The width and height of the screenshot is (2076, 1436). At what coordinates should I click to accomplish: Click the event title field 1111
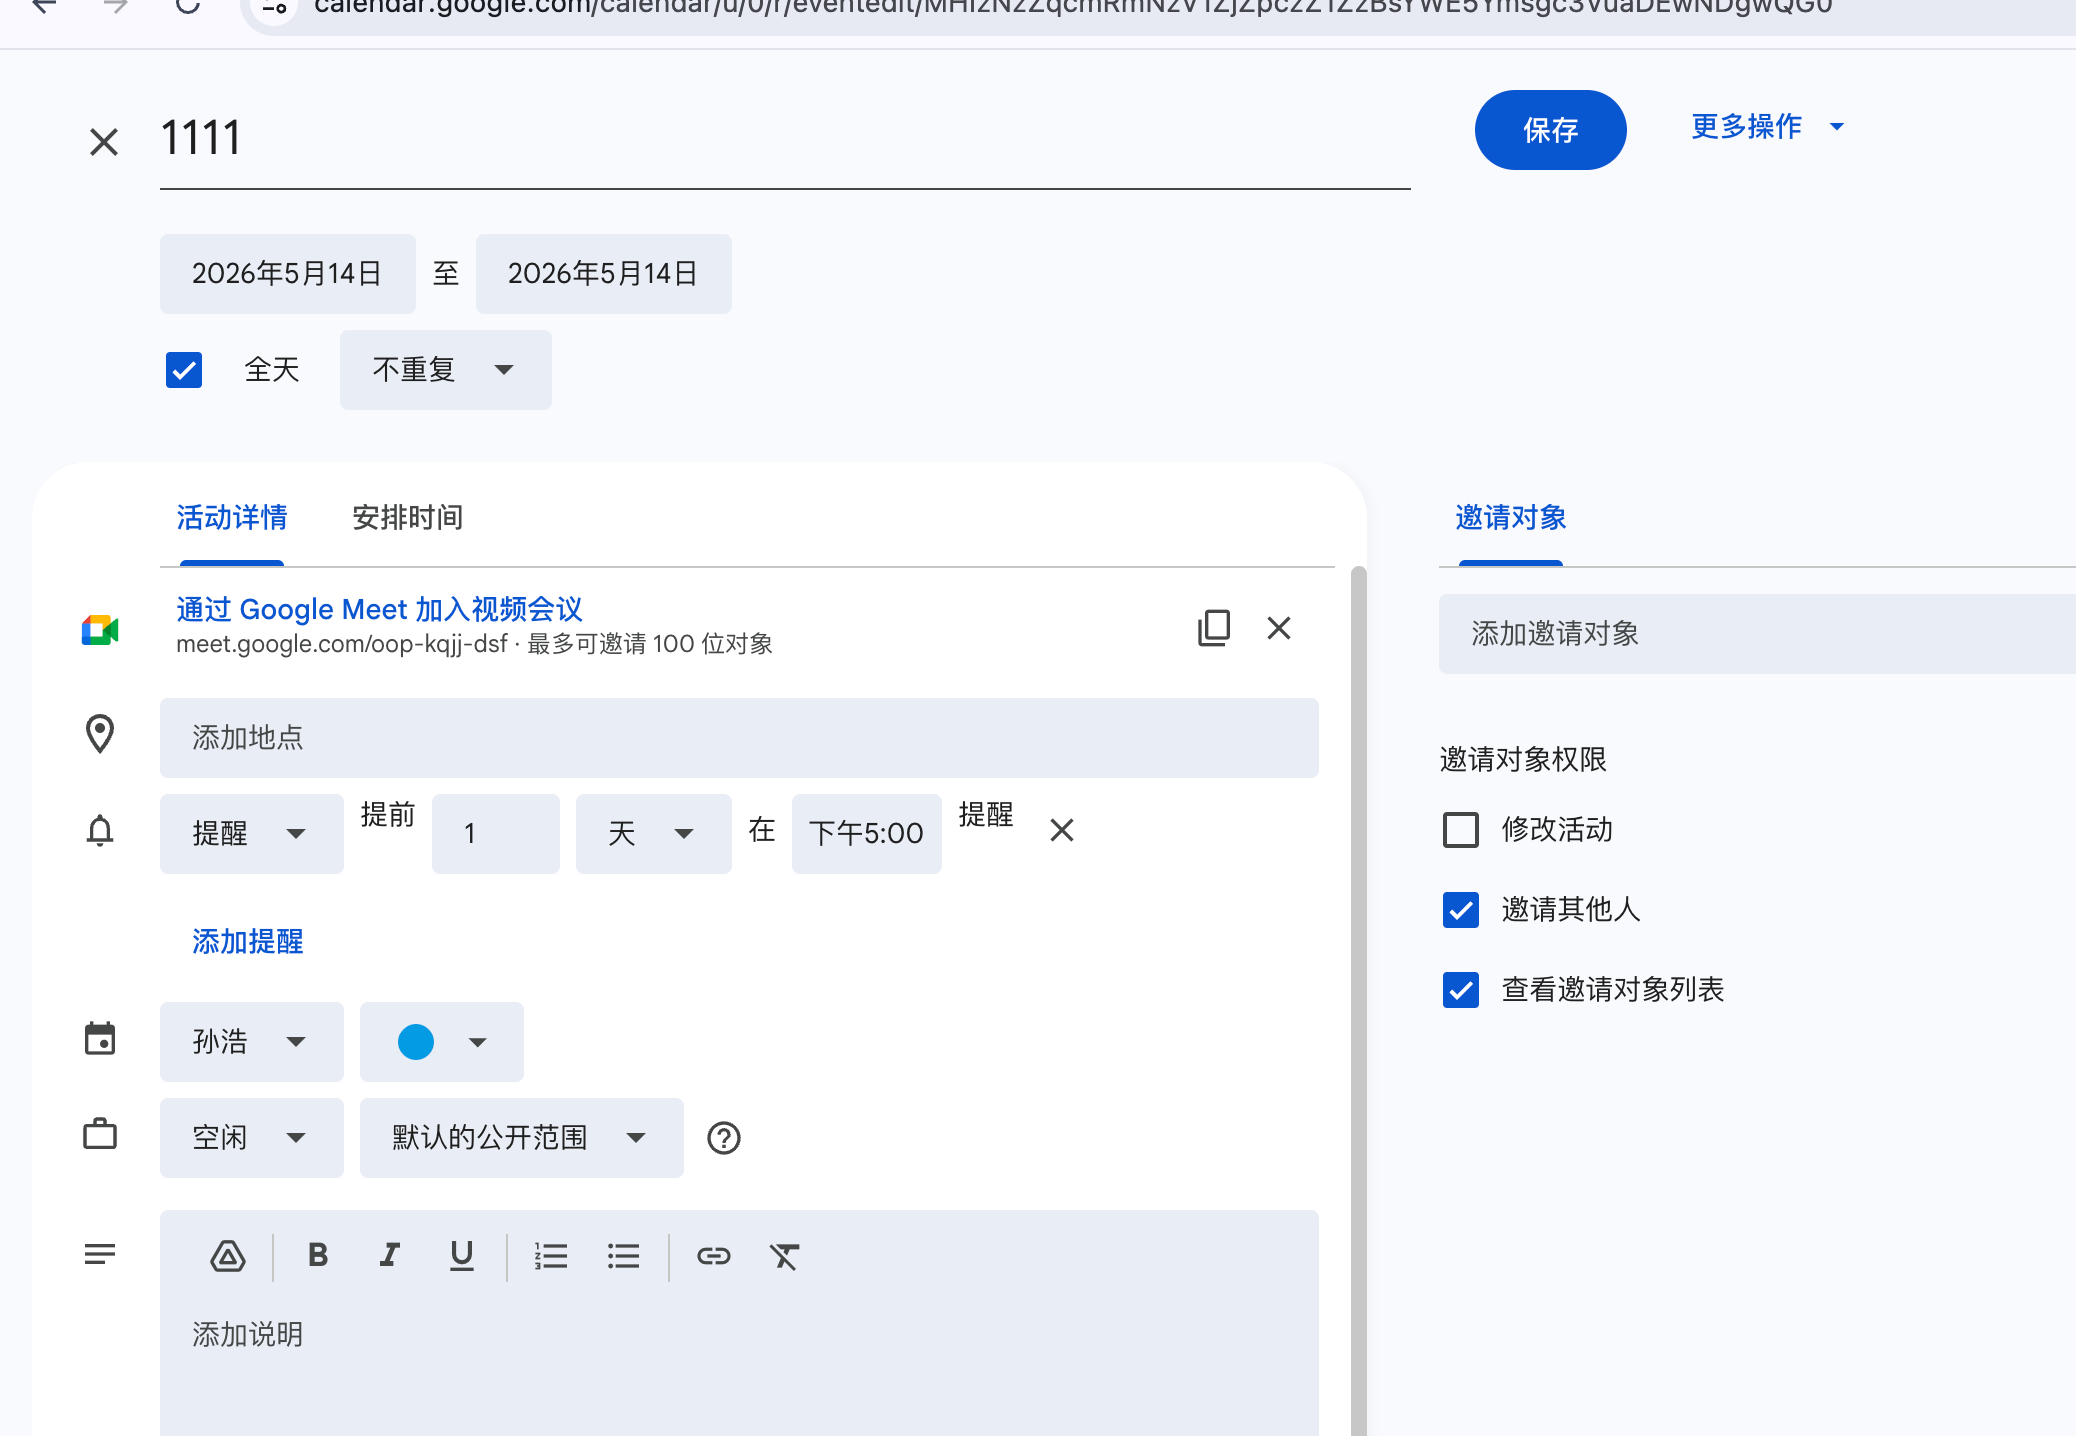pos(785,138)
